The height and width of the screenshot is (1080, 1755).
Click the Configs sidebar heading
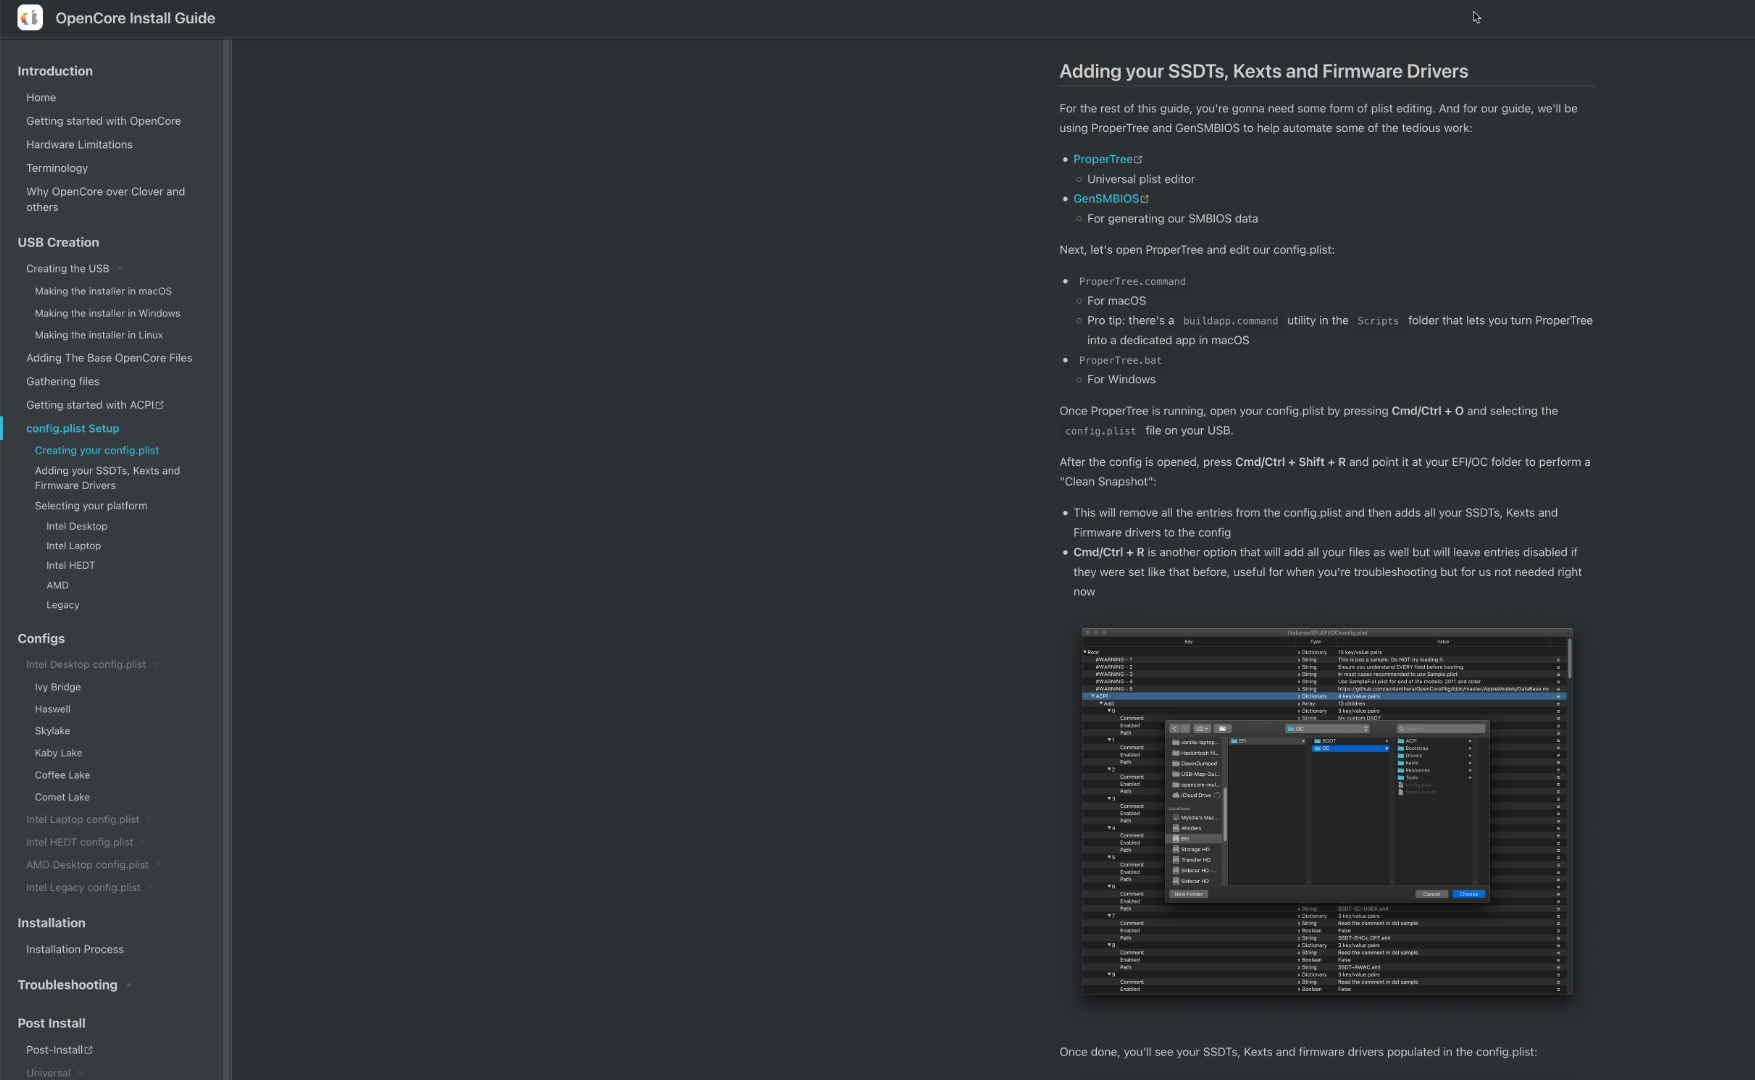[41, 639]
